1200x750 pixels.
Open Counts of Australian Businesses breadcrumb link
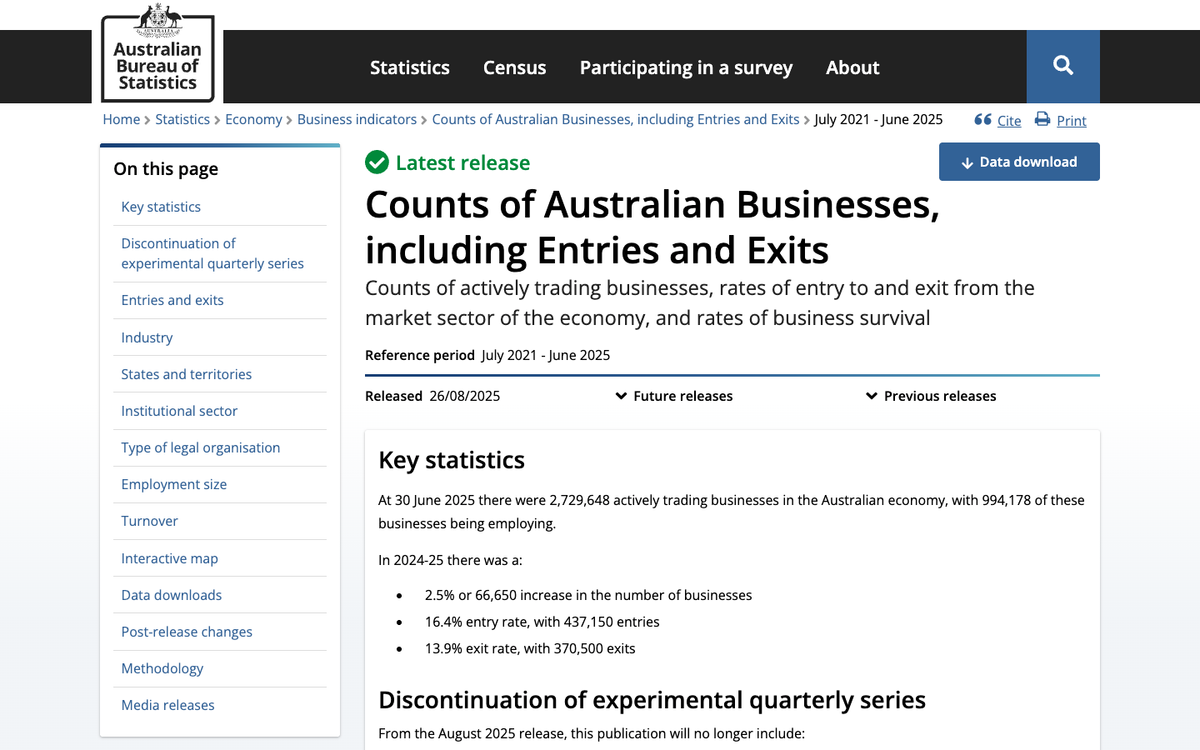(x=616, y=119)
